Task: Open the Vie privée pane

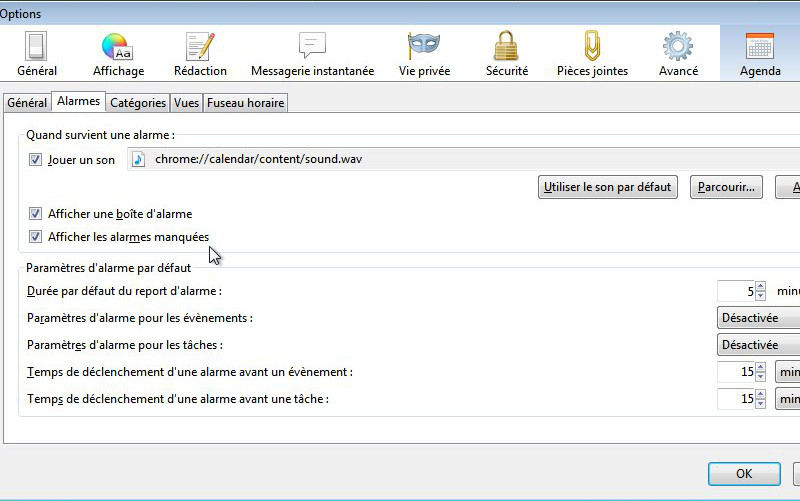Action: coord(424,54)
